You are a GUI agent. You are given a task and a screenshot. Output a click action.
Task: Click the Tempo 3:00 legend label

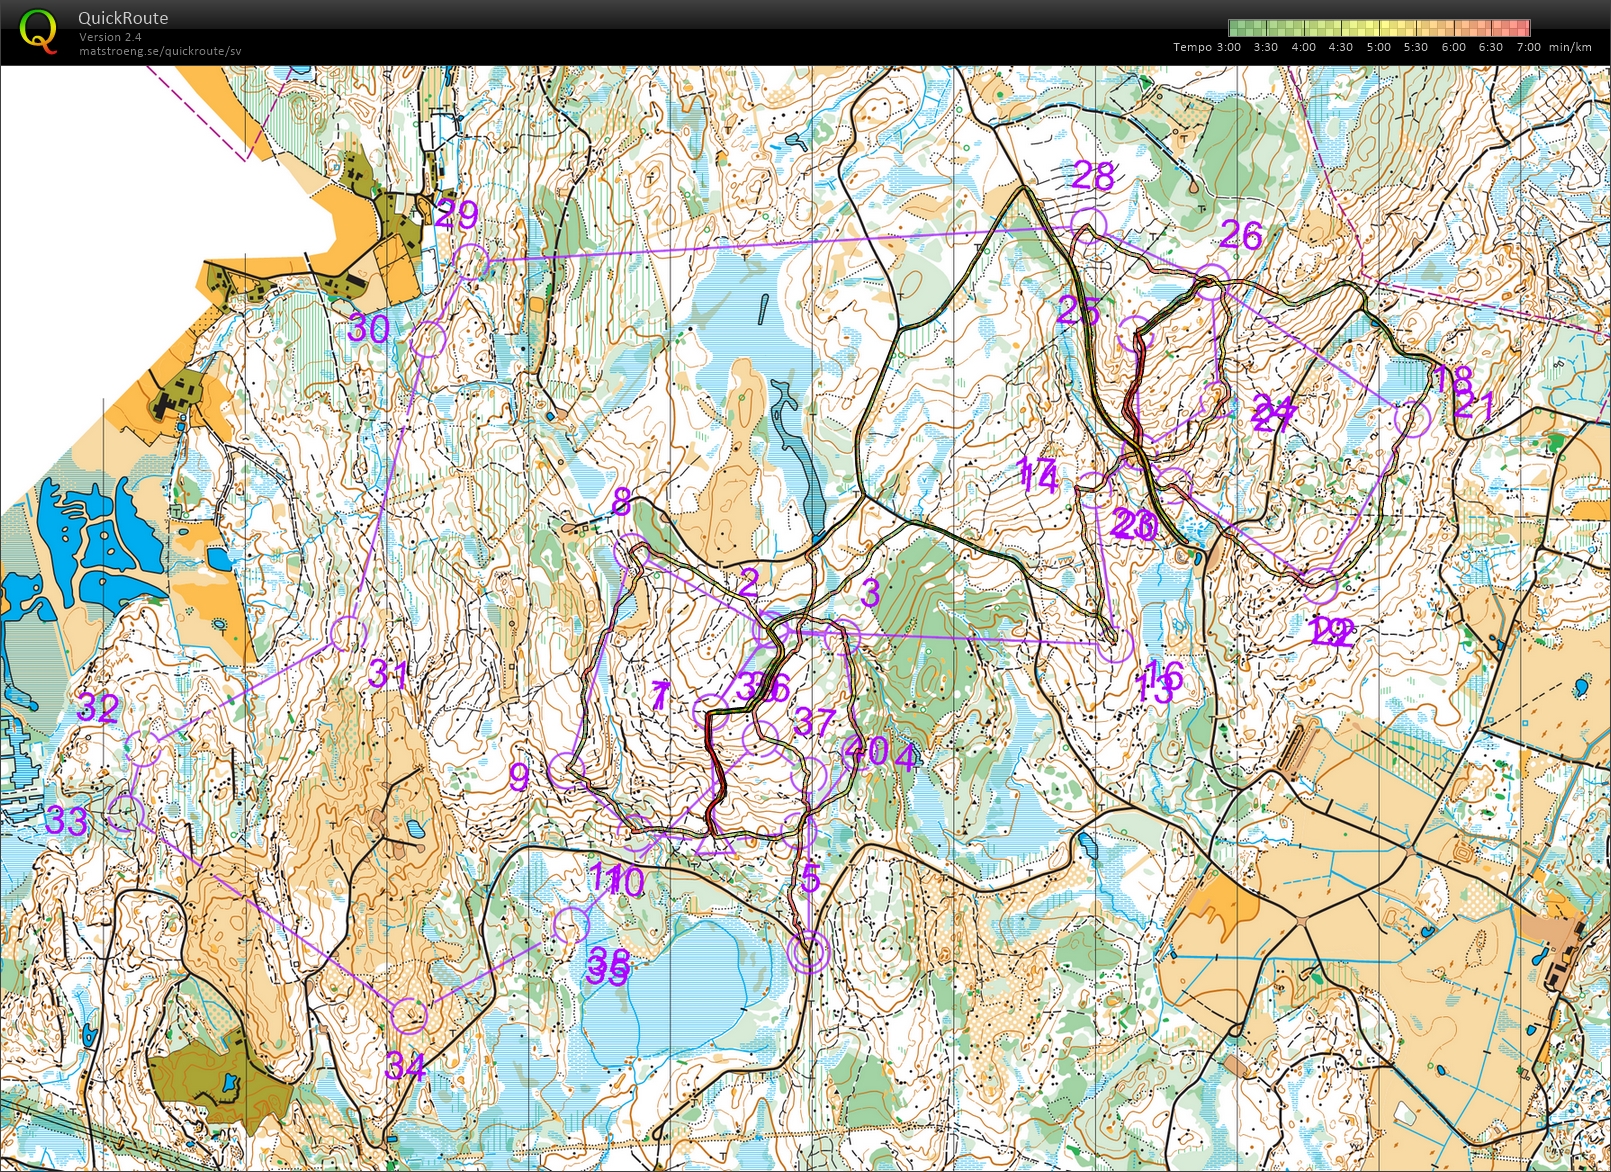pyautogui.click(x=1207, y=47)
